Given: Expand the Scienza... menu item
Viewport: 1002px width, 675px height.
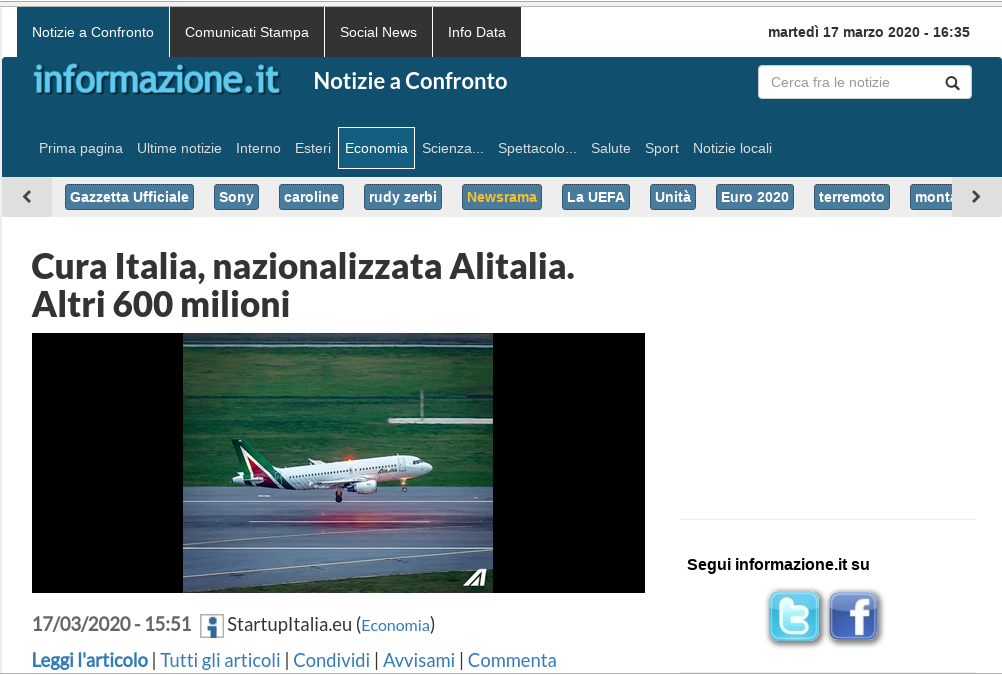Looking at the screenshot, I should [452, 148].
